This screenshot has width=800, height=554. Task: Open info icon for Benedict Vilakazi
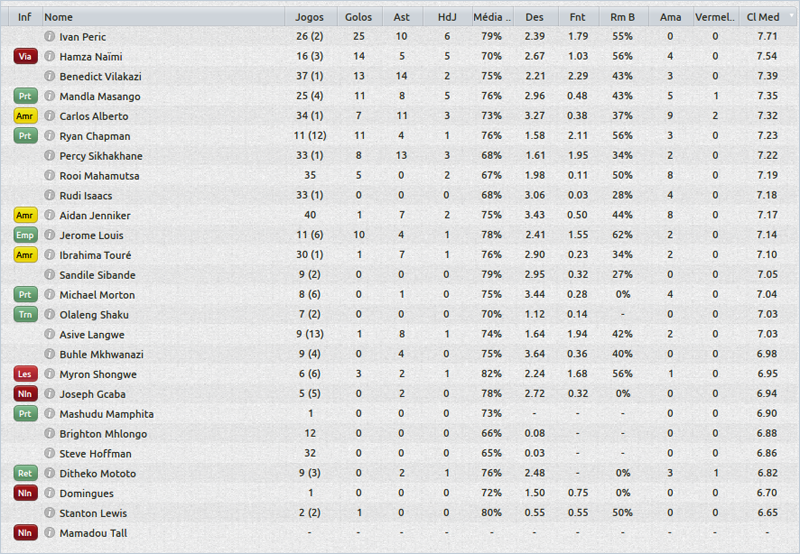pos(49,76)
